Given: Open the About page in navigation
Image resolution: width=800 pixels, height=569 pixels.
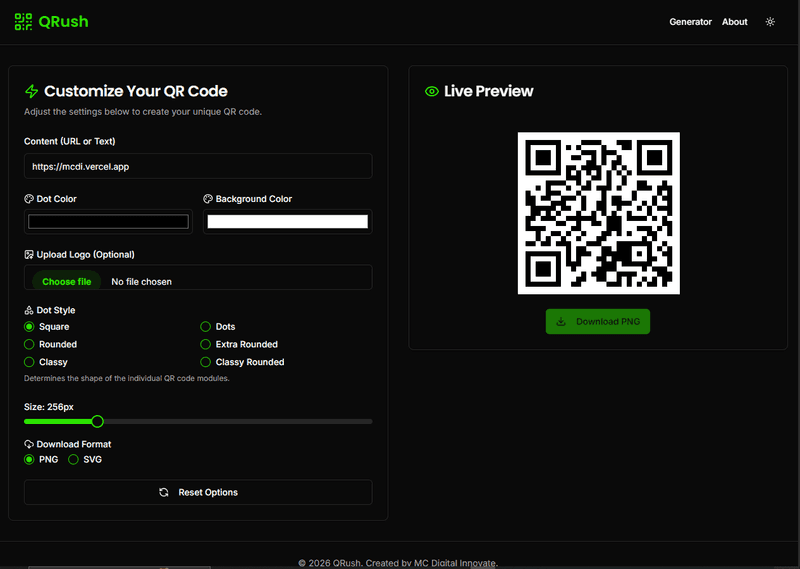Looking at the screenshot, I should (x=734, y=22).
